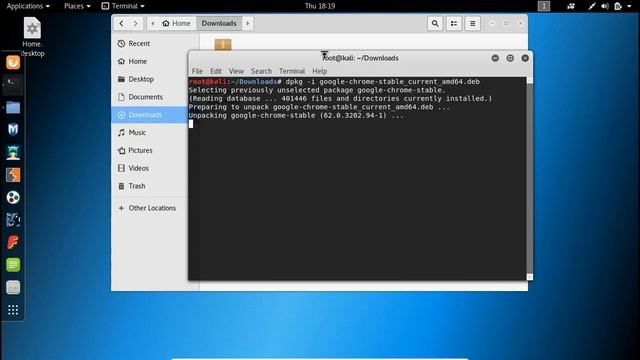This screenshot has height=360, width=640.
Task: Launch Terminal from the dock
Action: pos(13,85)
